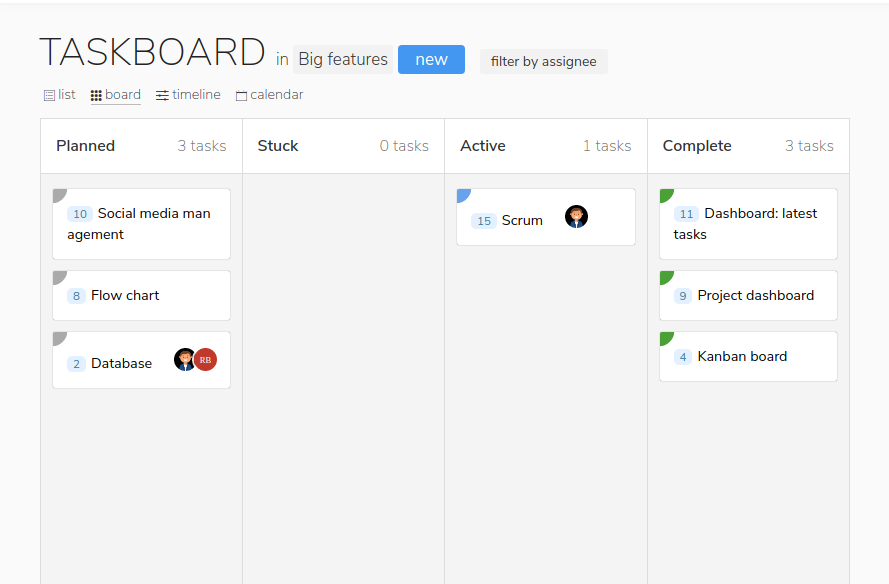Click the cartoon avatar on Database card
This screenshot has height=584, width=889.
[x=184, y=359]
